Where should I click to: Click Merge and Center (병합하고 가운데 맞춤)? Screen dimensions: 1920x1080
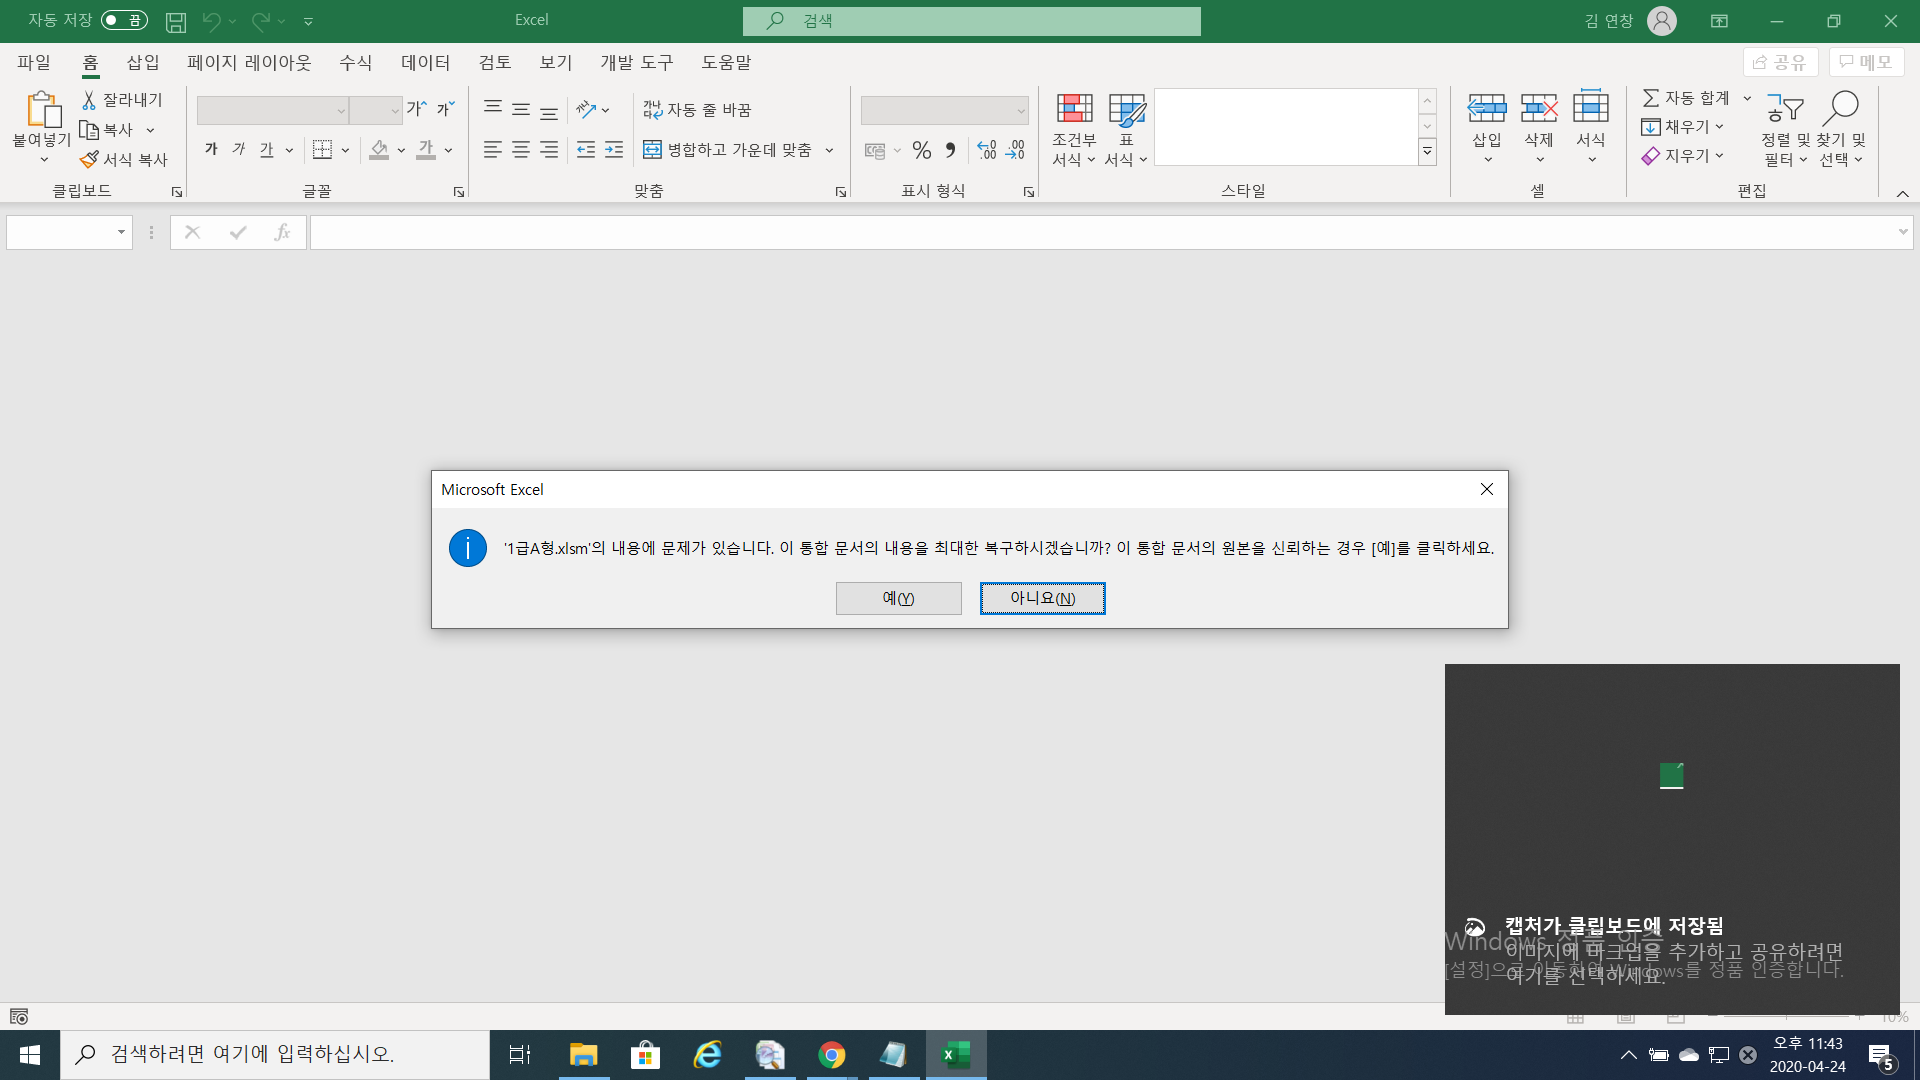click(x=728, y=150)
